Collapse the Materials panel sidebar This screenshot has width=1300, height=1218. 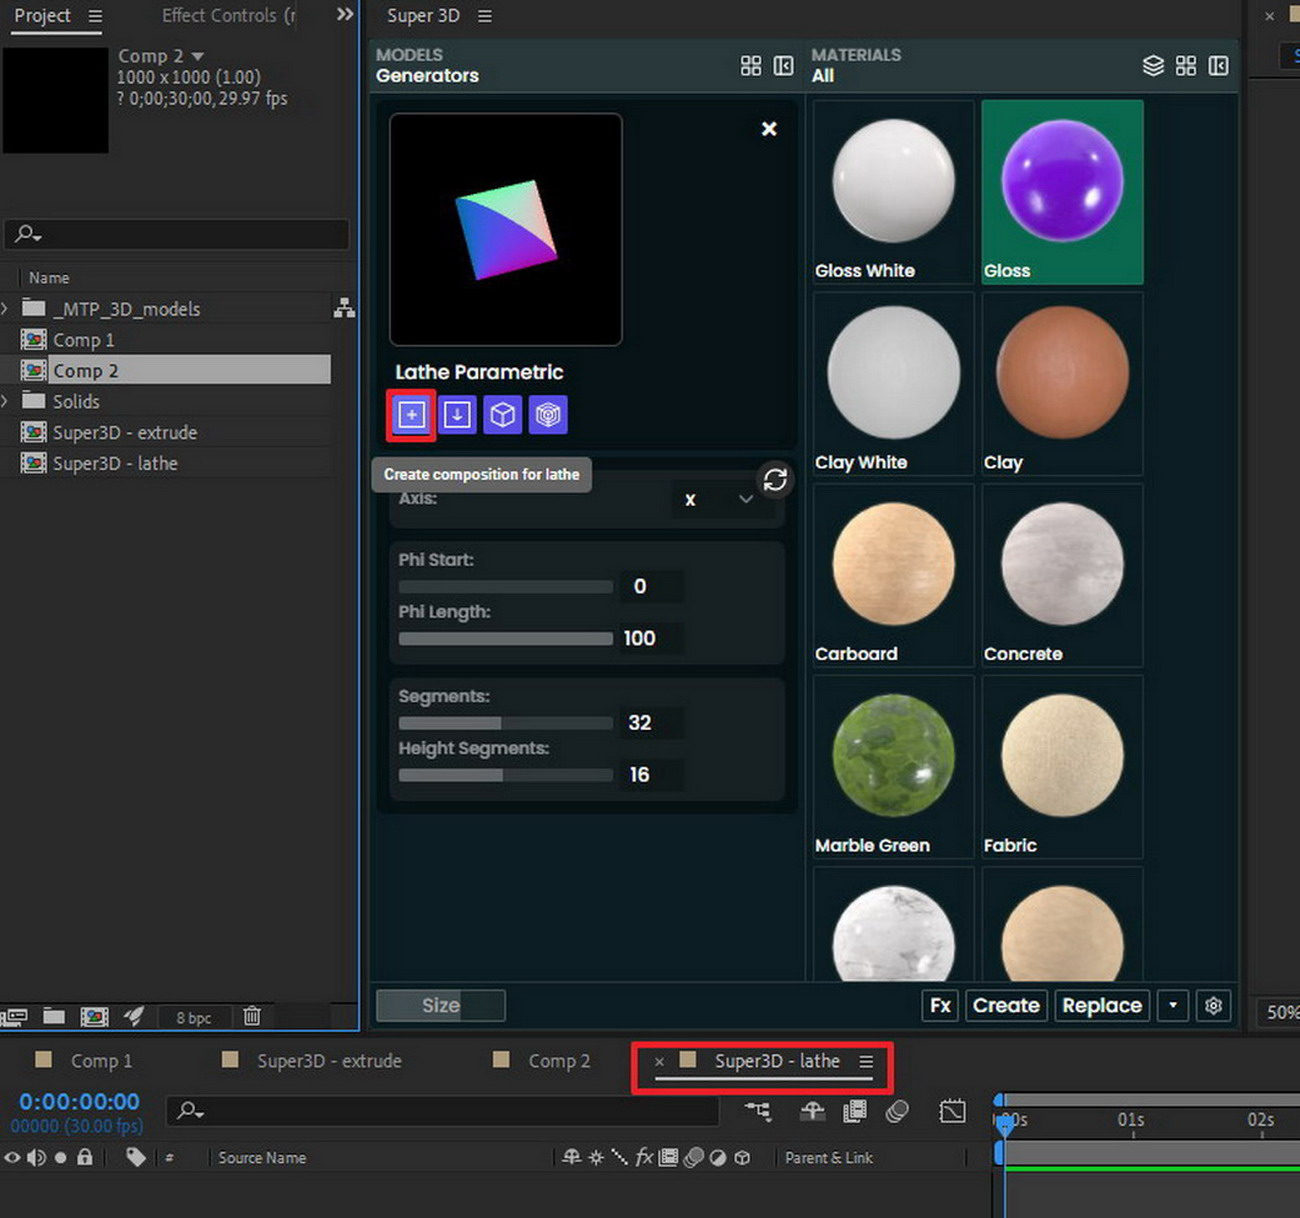[x=1218, y=66]
